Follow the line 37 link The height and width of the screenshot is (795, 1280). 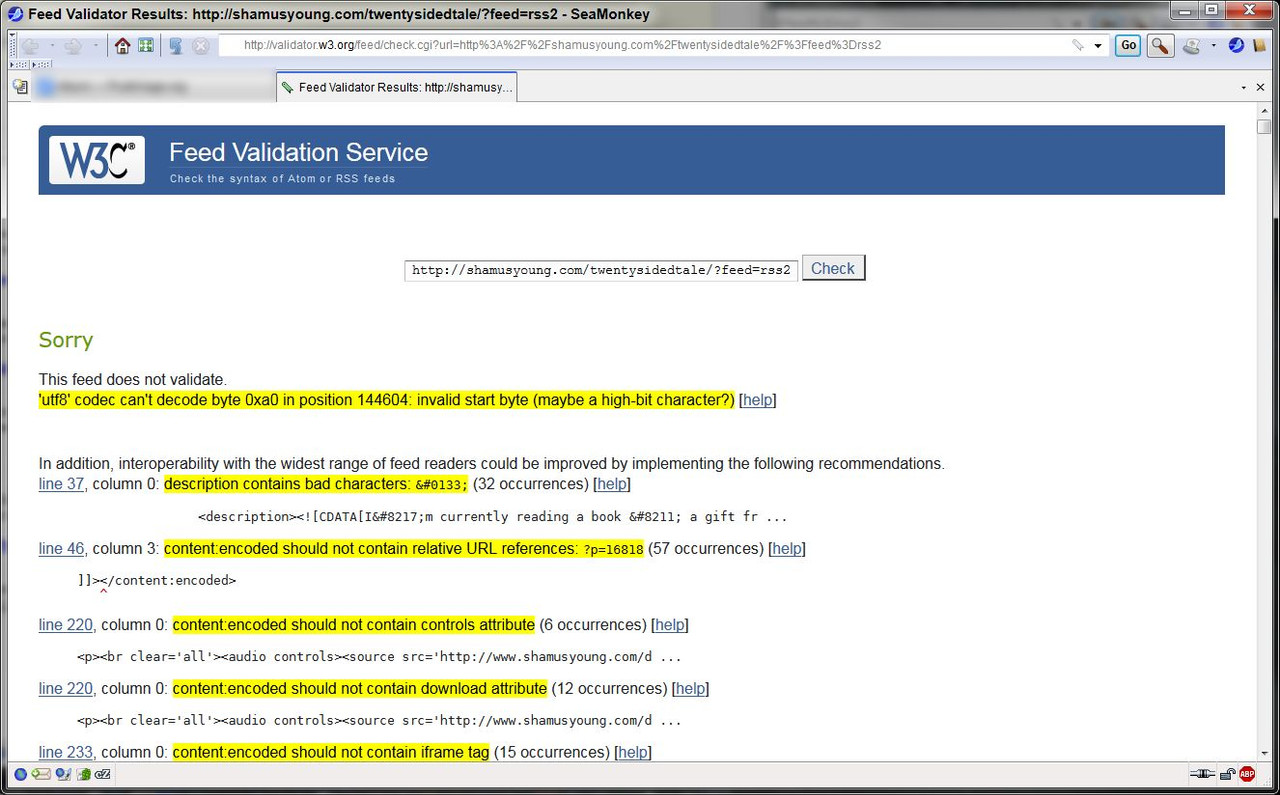(60, 483)
